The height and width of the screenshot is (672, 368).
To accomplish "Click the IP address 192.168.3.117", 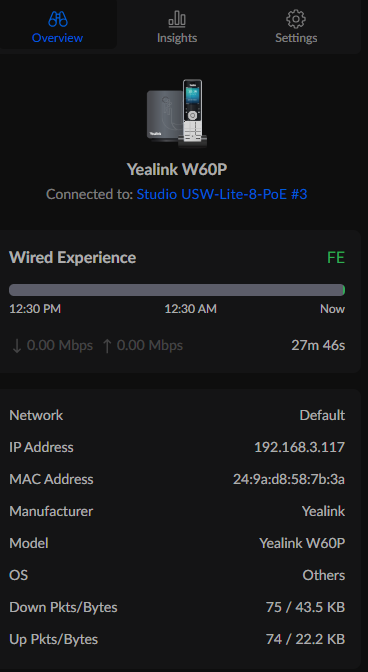I will [299, 447].
